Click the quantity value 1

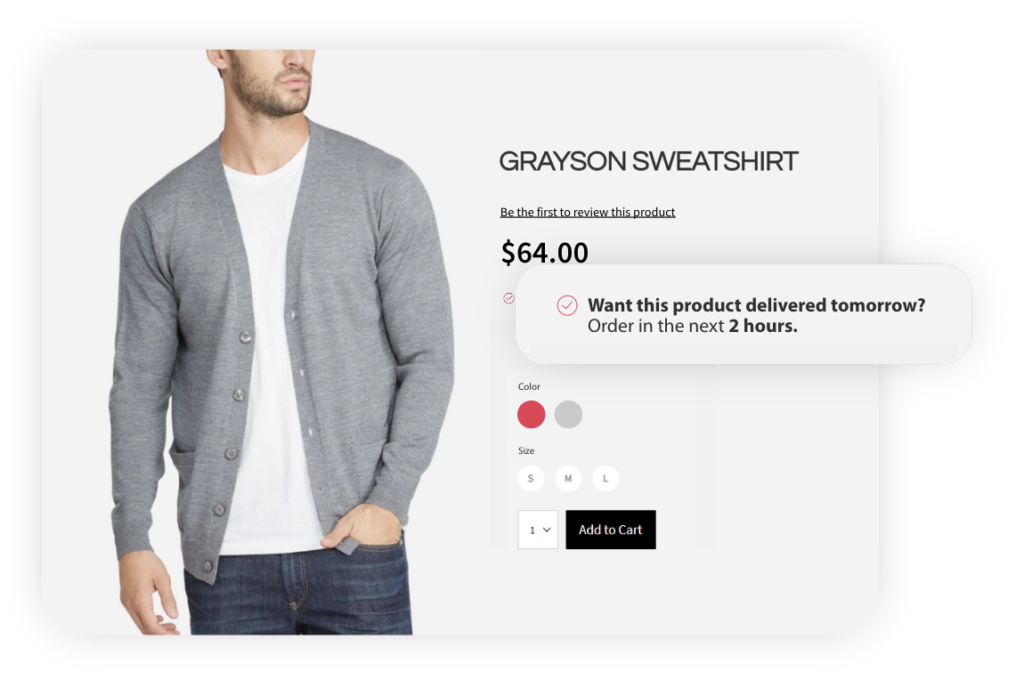coord(532,530)
